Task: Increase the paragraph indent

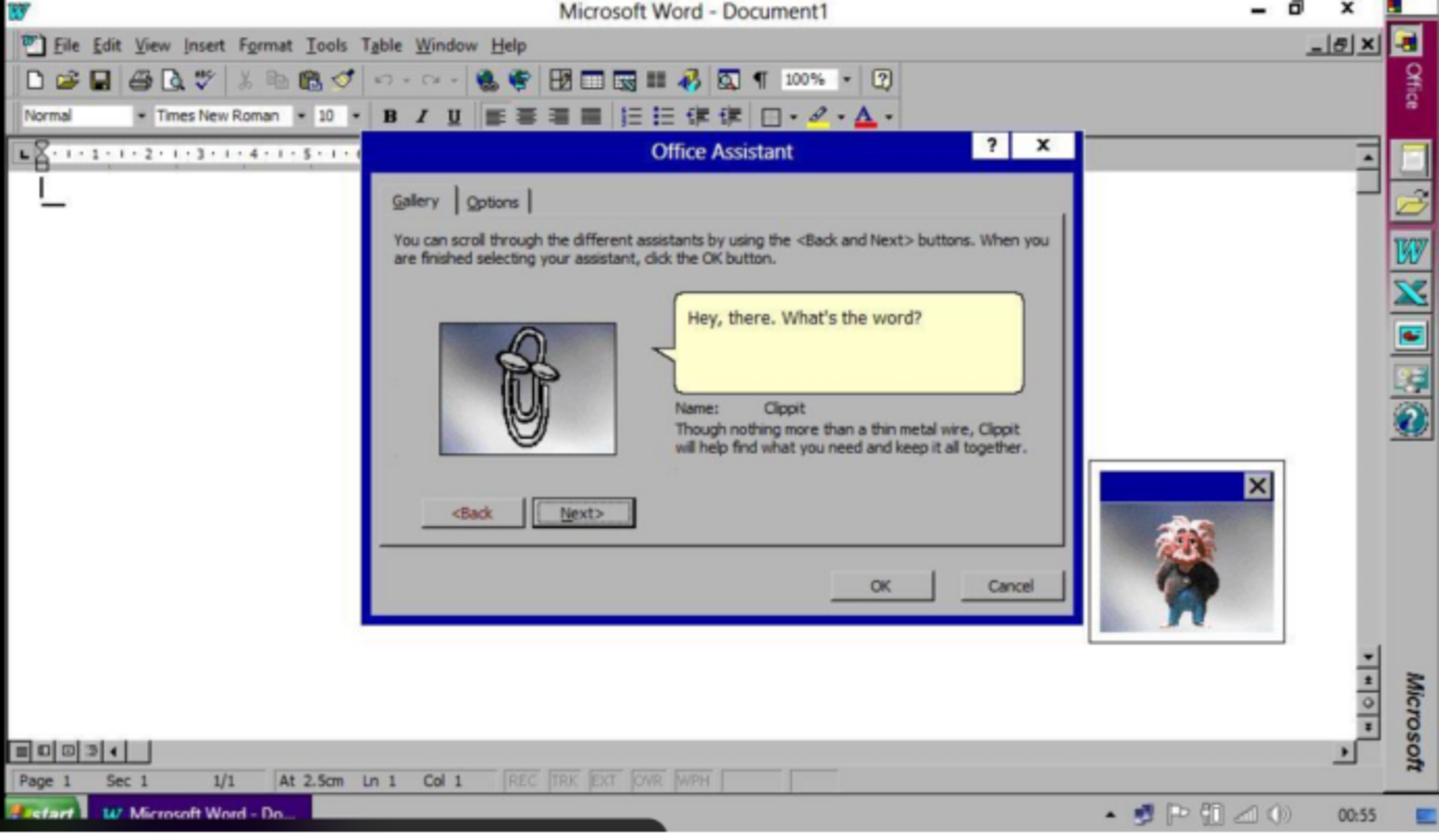Action: coord(730,117)
